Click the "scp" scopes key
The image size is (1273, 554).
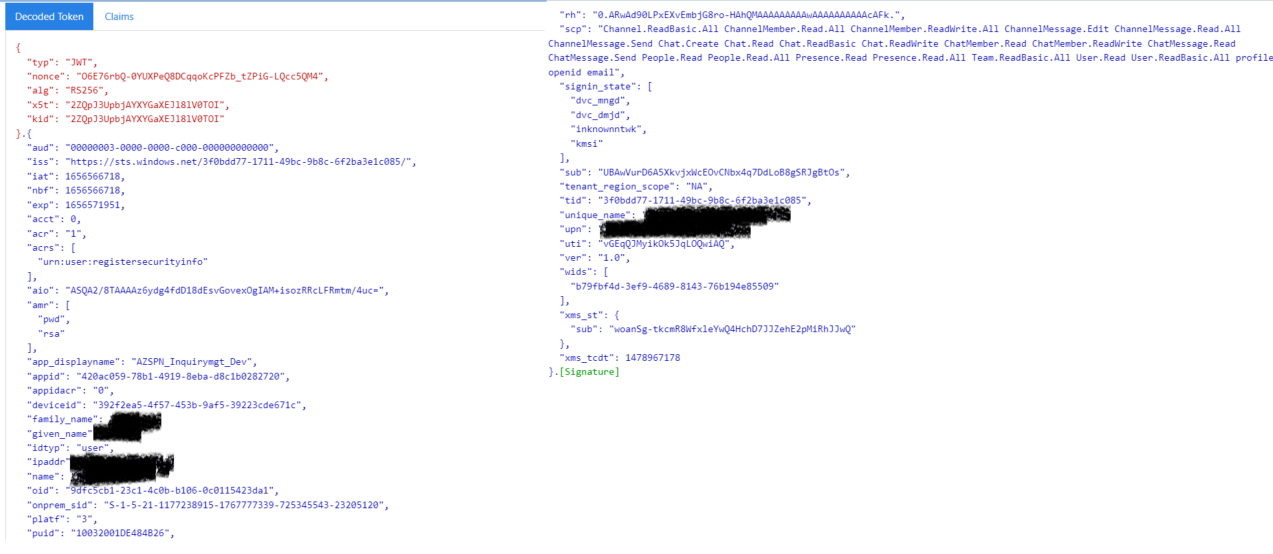click(574, 29)
